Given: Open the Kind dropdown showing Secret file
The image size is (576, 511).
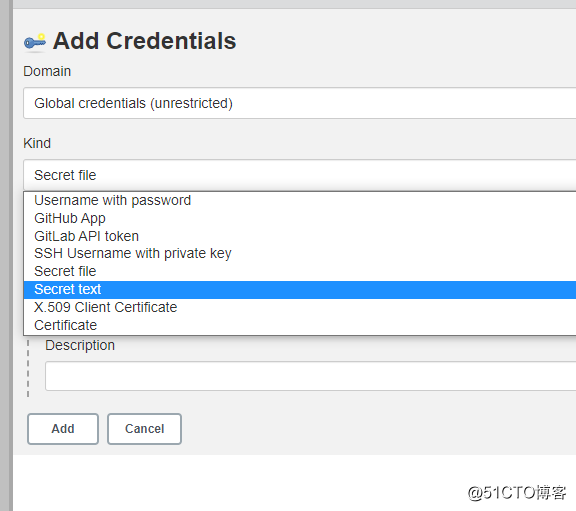Looking at the screenshot, I should point(299,175).
